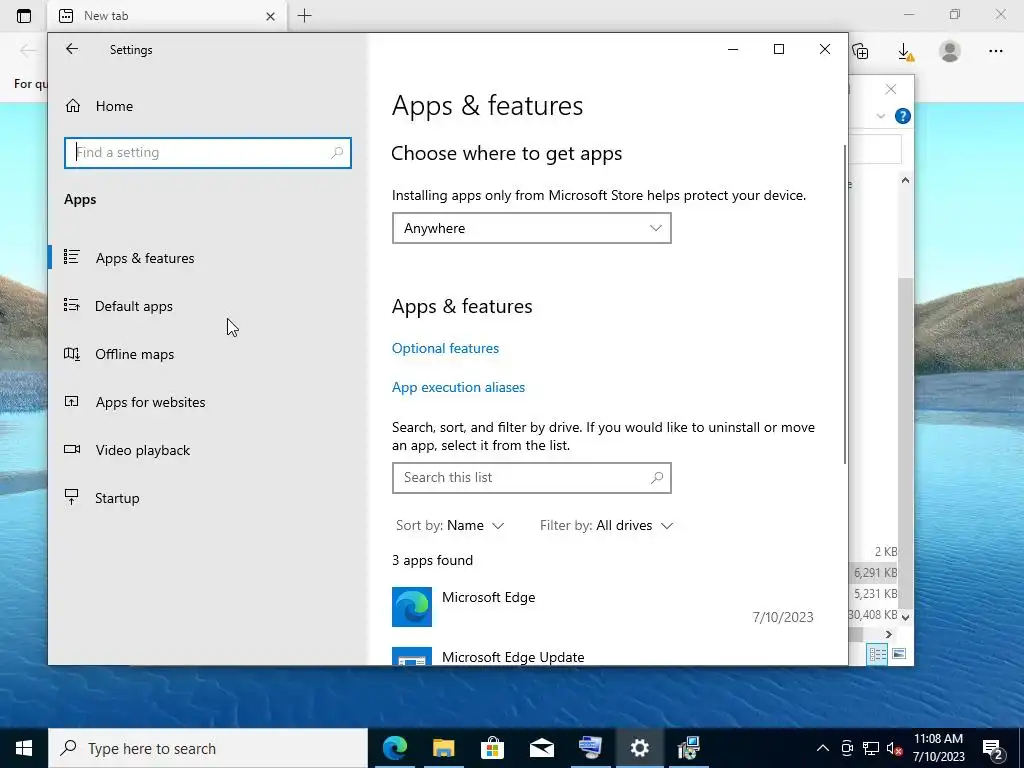The image size is (1024, 768).
Task: Open the Mail app from the taskbar
Action: click(541, 748)
